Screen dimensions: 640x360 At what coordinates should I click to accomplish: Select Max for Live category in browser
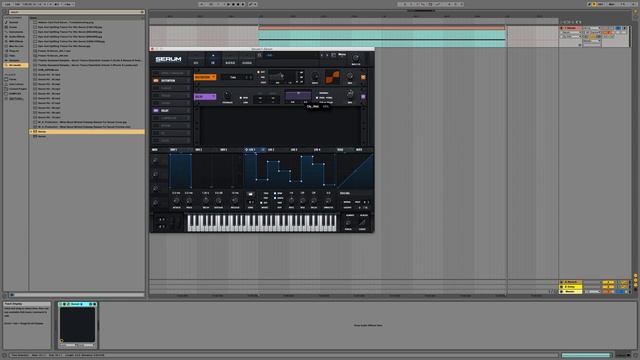16,46
